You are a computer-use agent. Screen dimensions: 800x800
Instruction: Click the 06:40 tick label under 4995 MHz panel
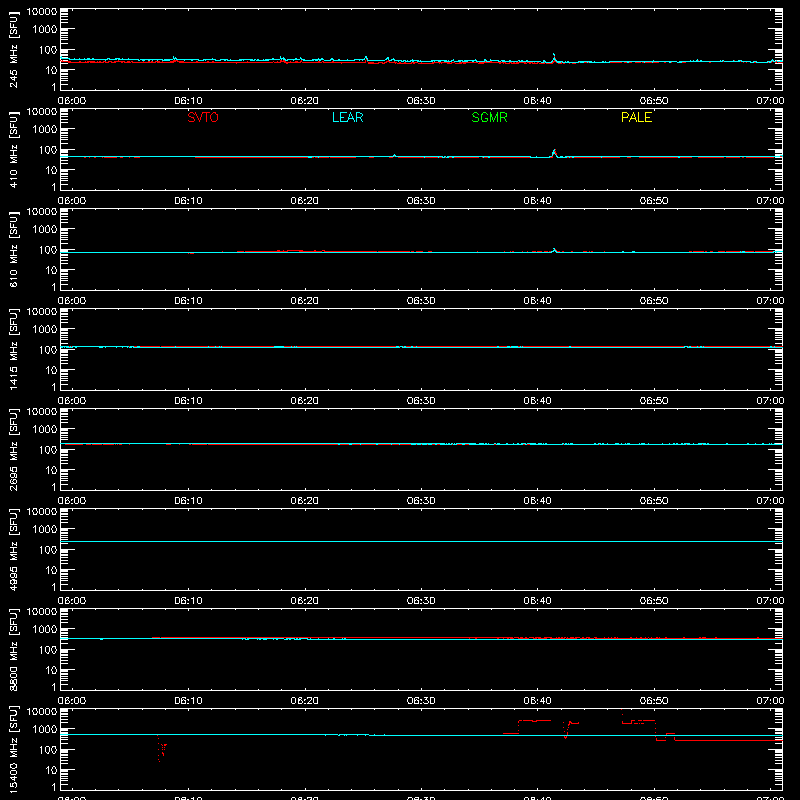[x=537, y=601]
